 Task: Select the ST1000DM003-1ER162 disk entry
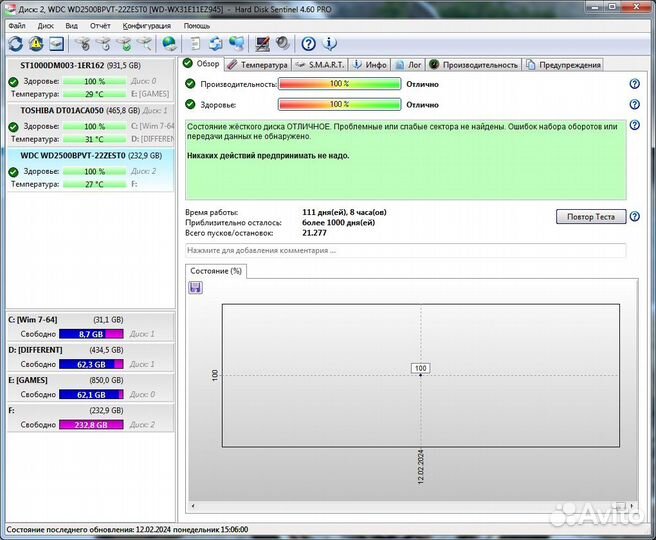[x=68, y=65]
